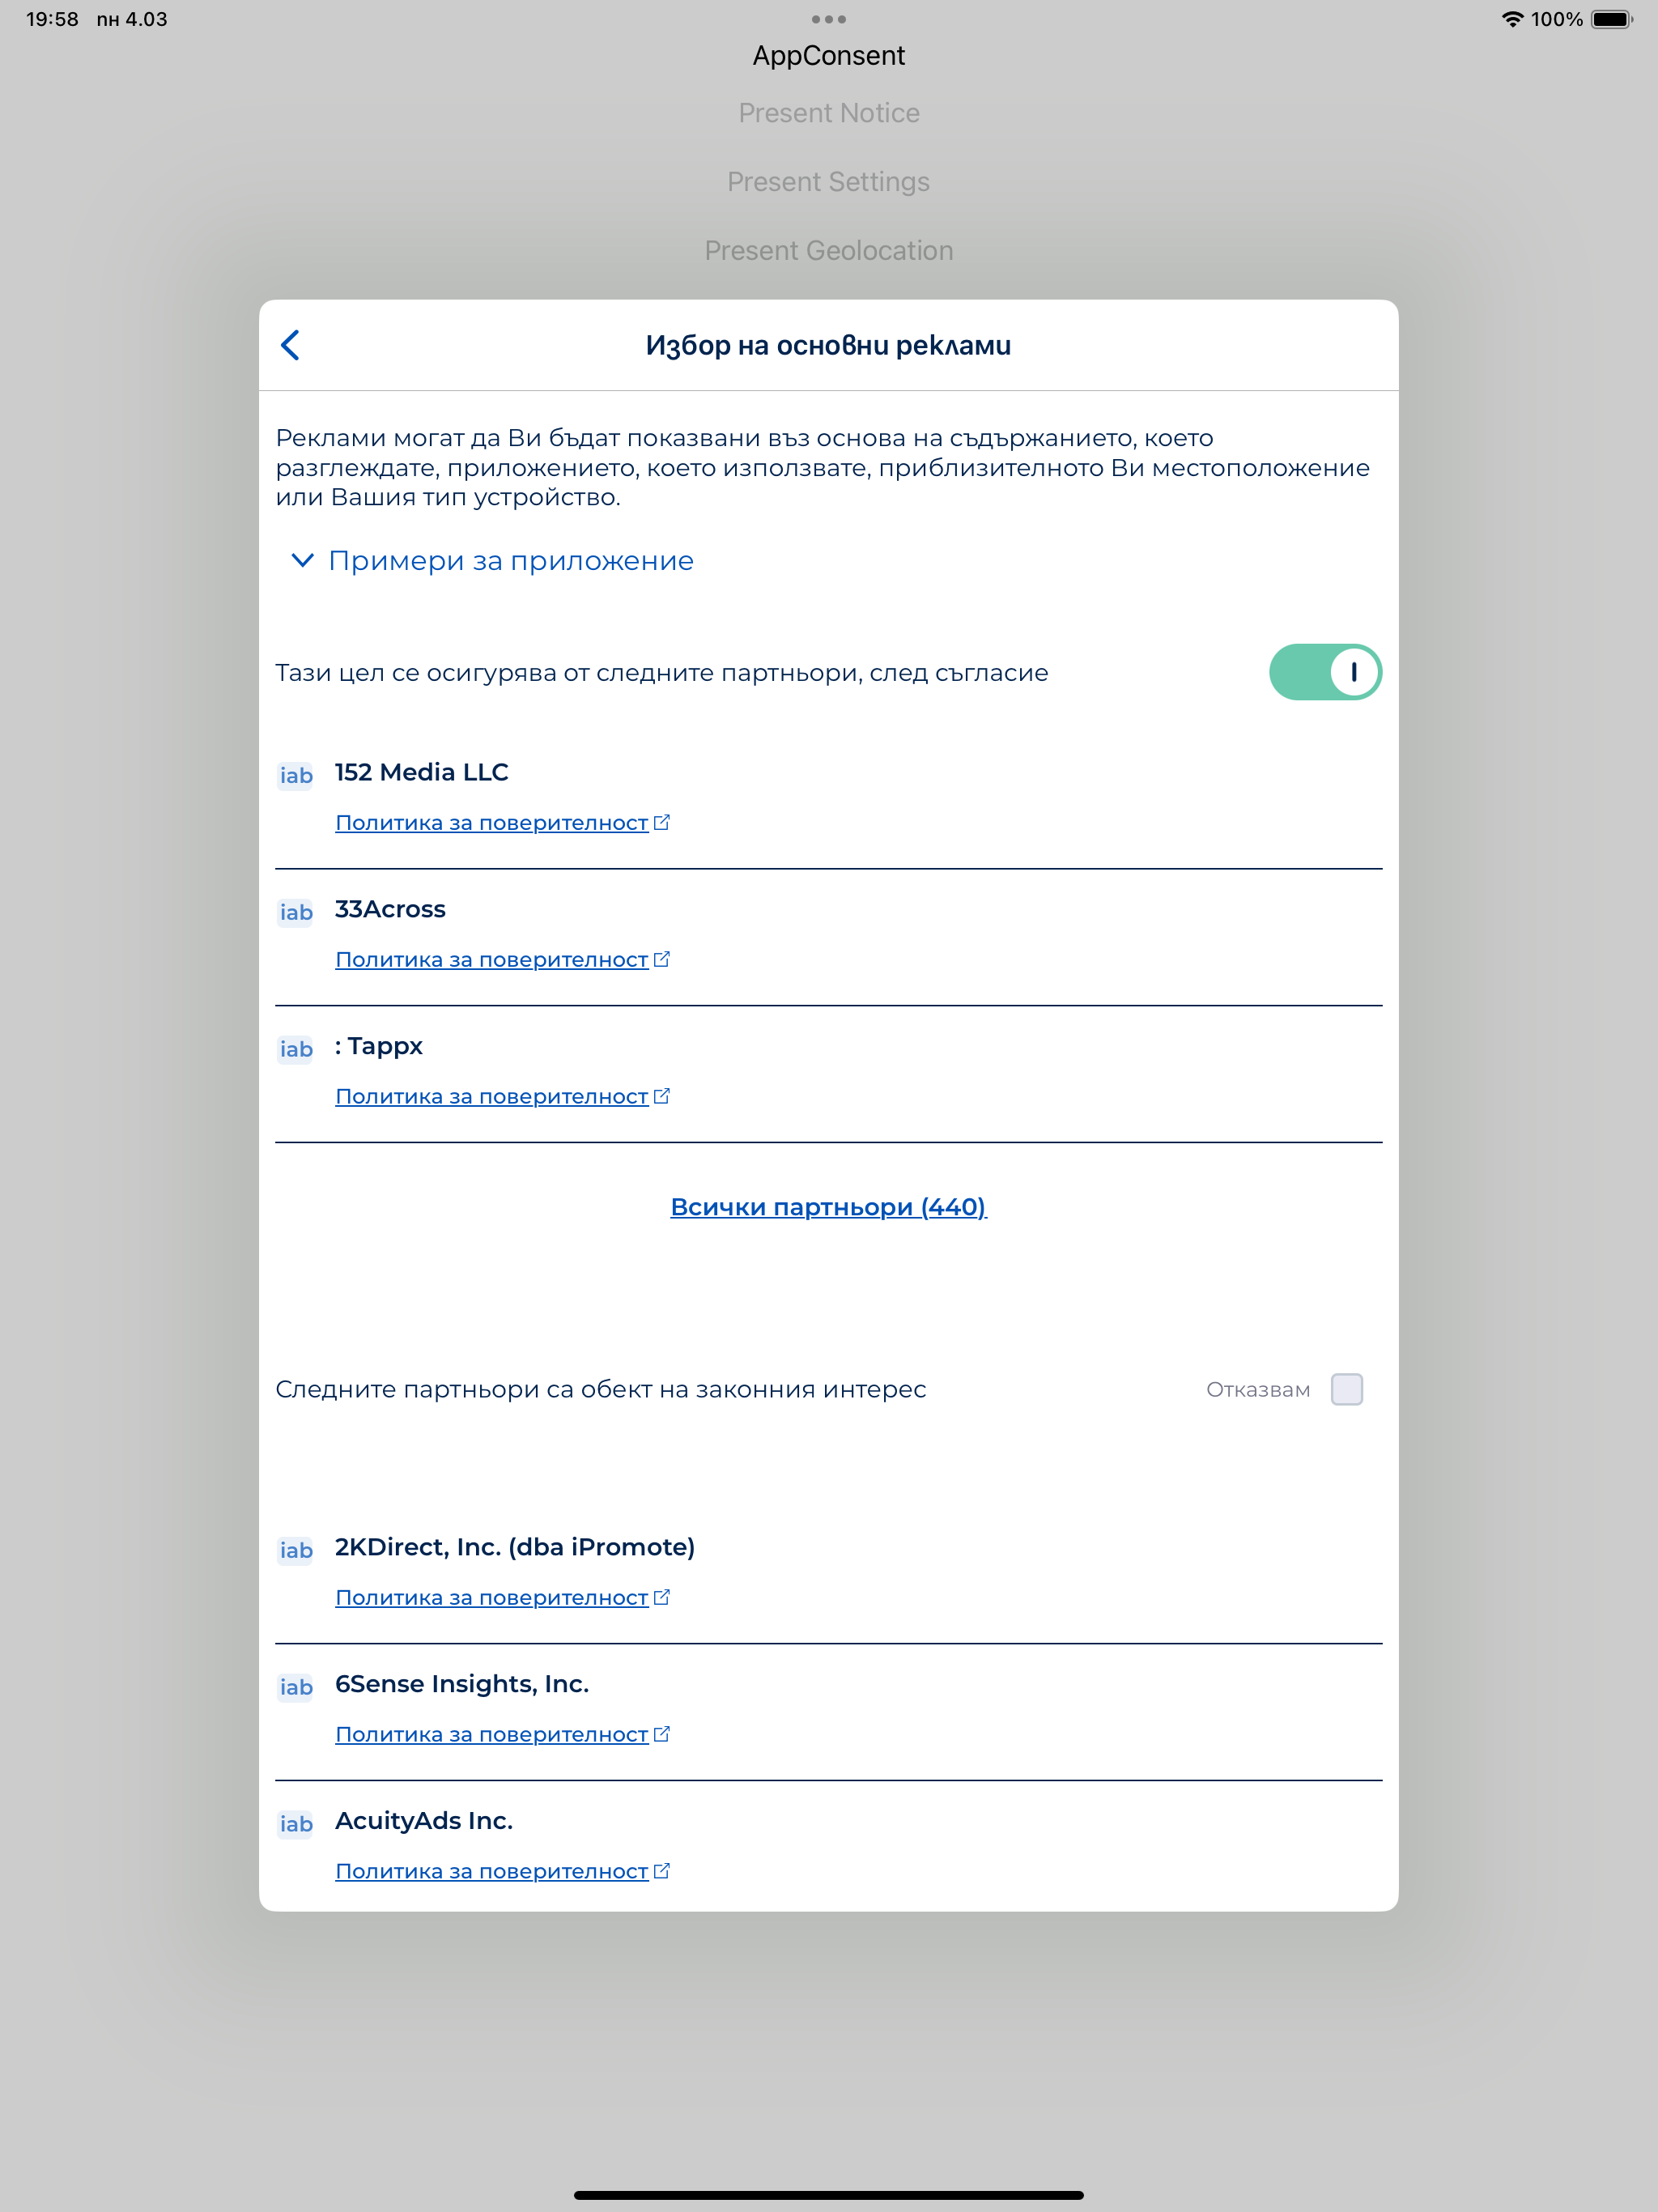This screenshot has width=1658, height=2212.
Task: Turn off the partner consent toggle
Action: point(1324,672)
